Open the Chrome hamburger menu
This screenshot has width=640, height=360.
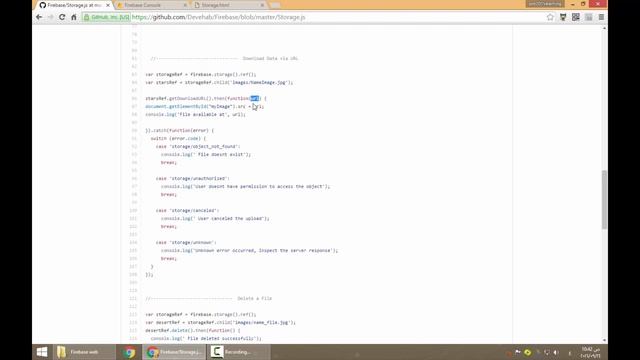pos(601,17)
